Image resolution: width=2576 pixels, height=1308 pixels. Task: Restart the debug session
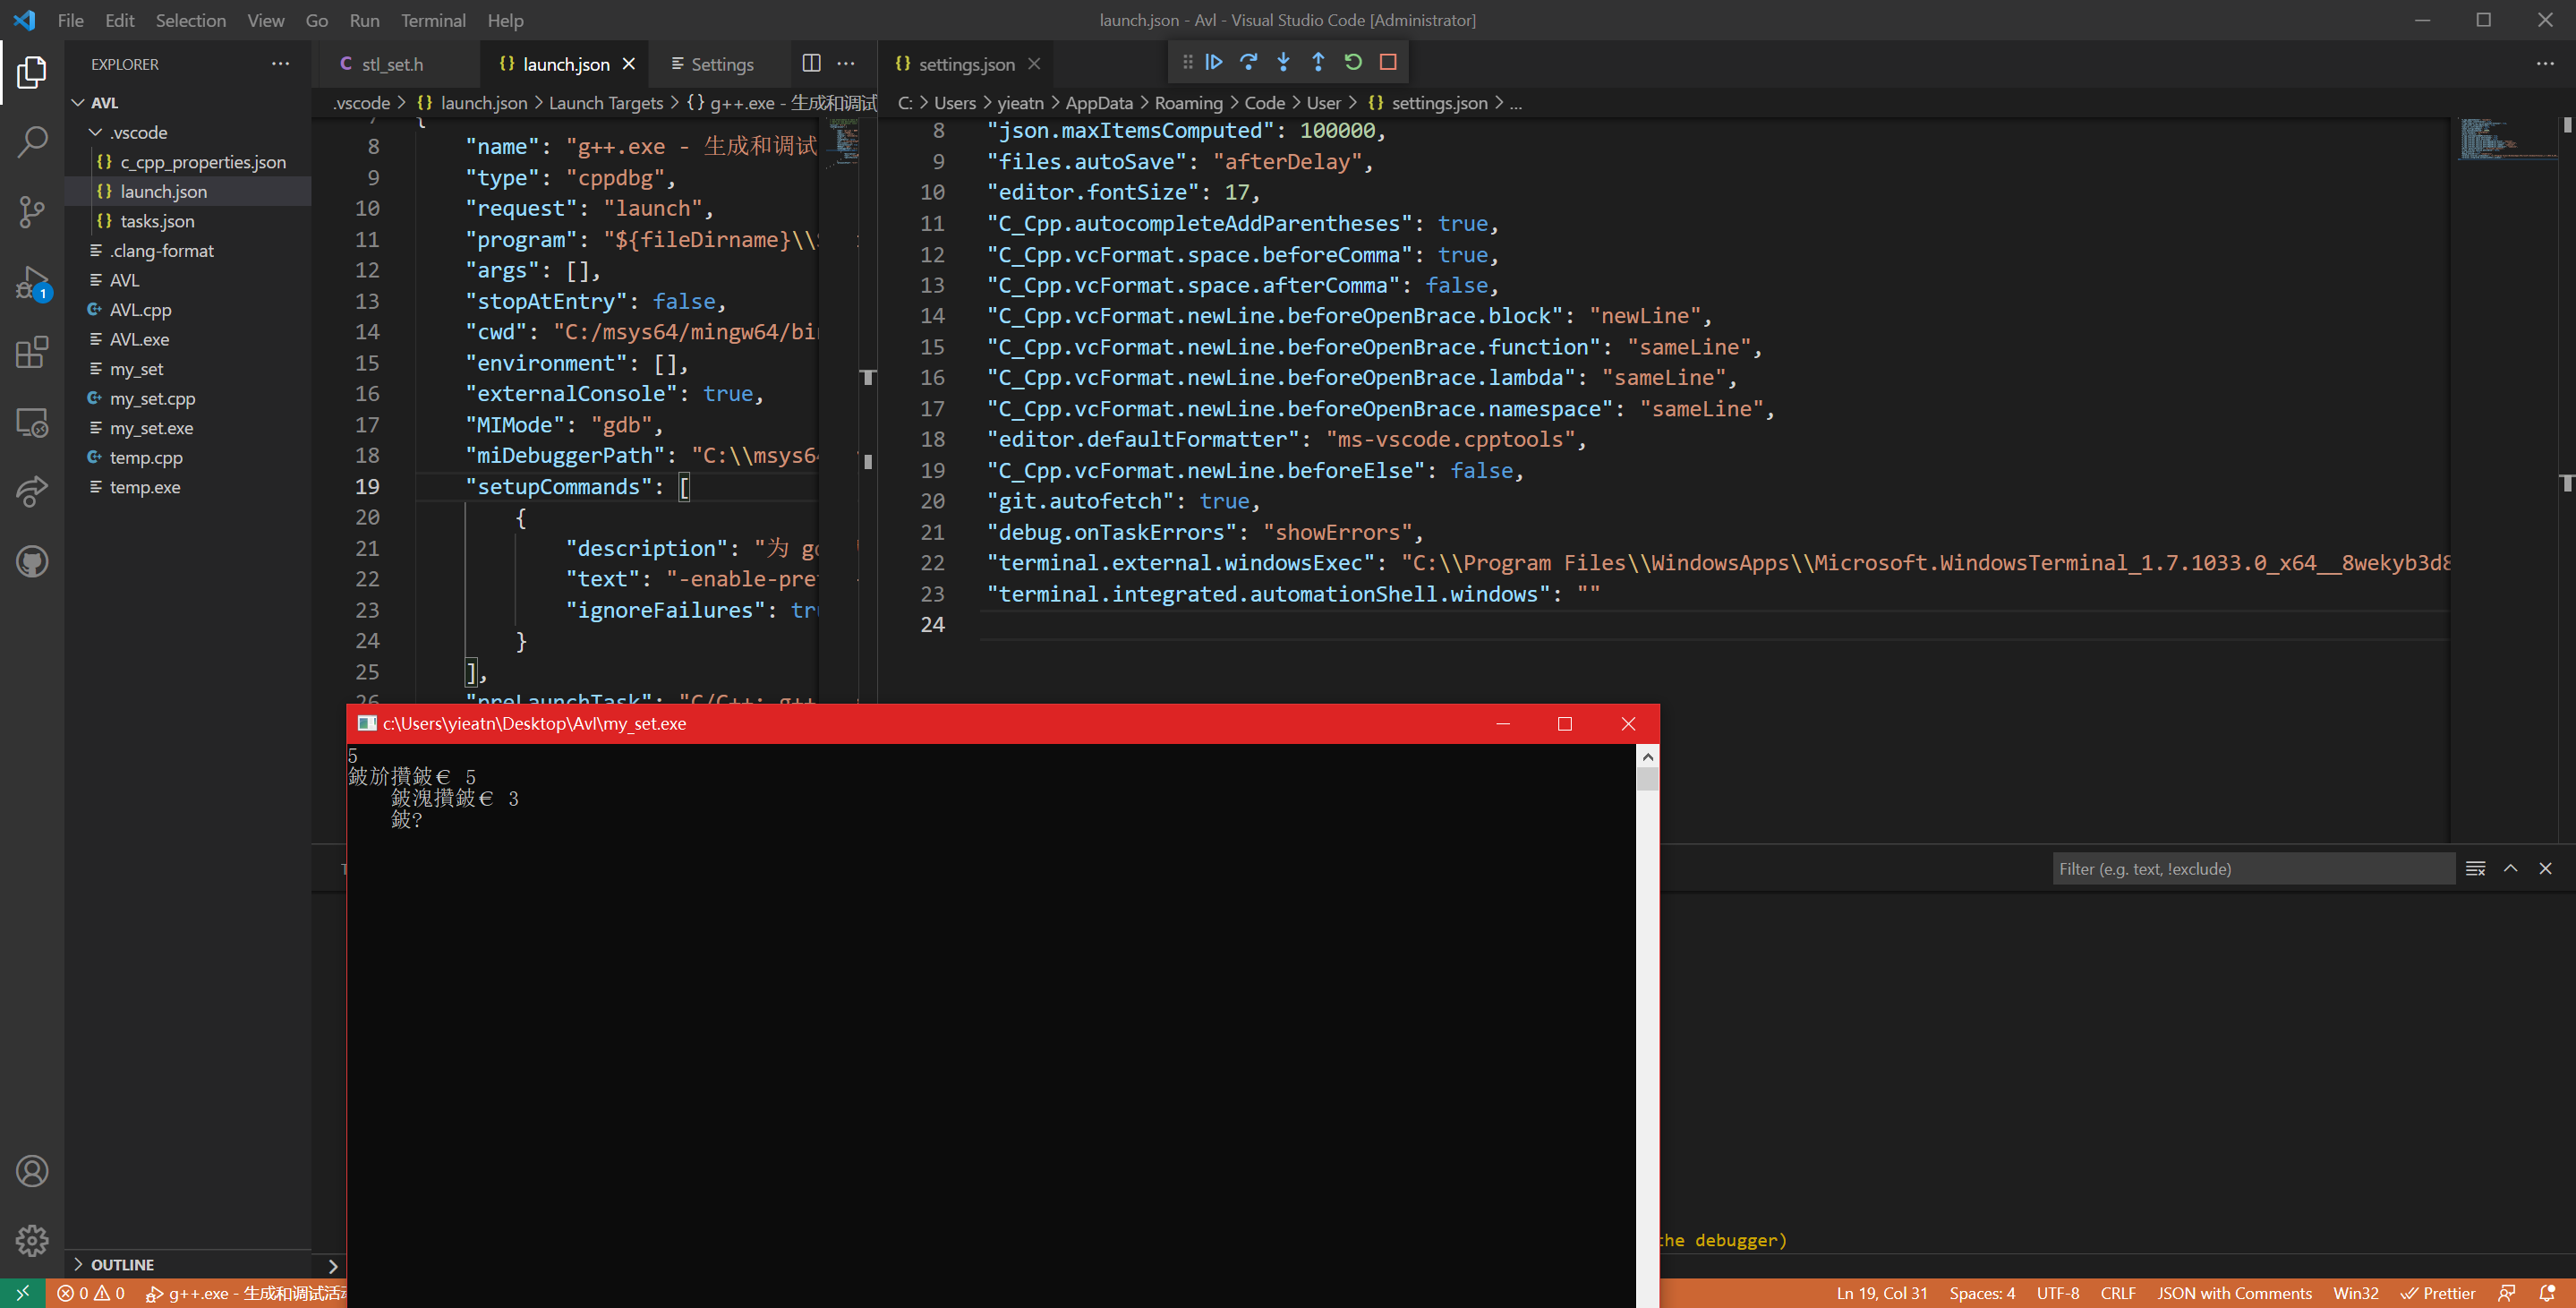(1353, 61)
